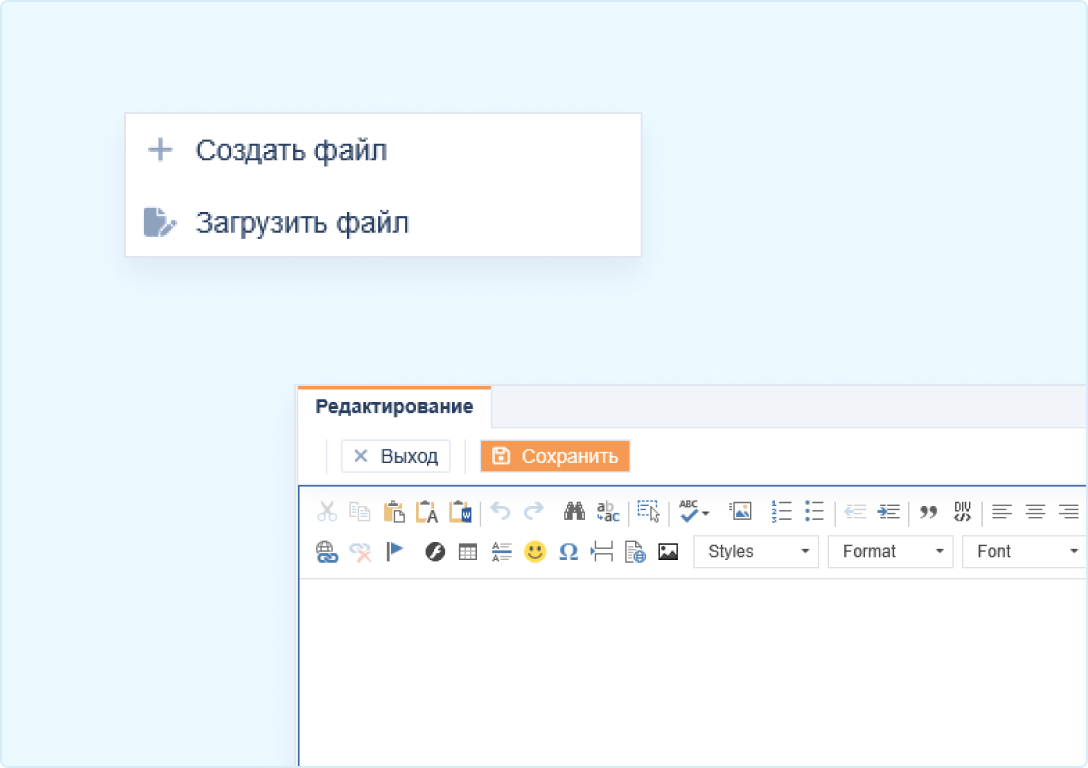
Task: Choose Загрузить файл menu item
Action: click(302, 223)
